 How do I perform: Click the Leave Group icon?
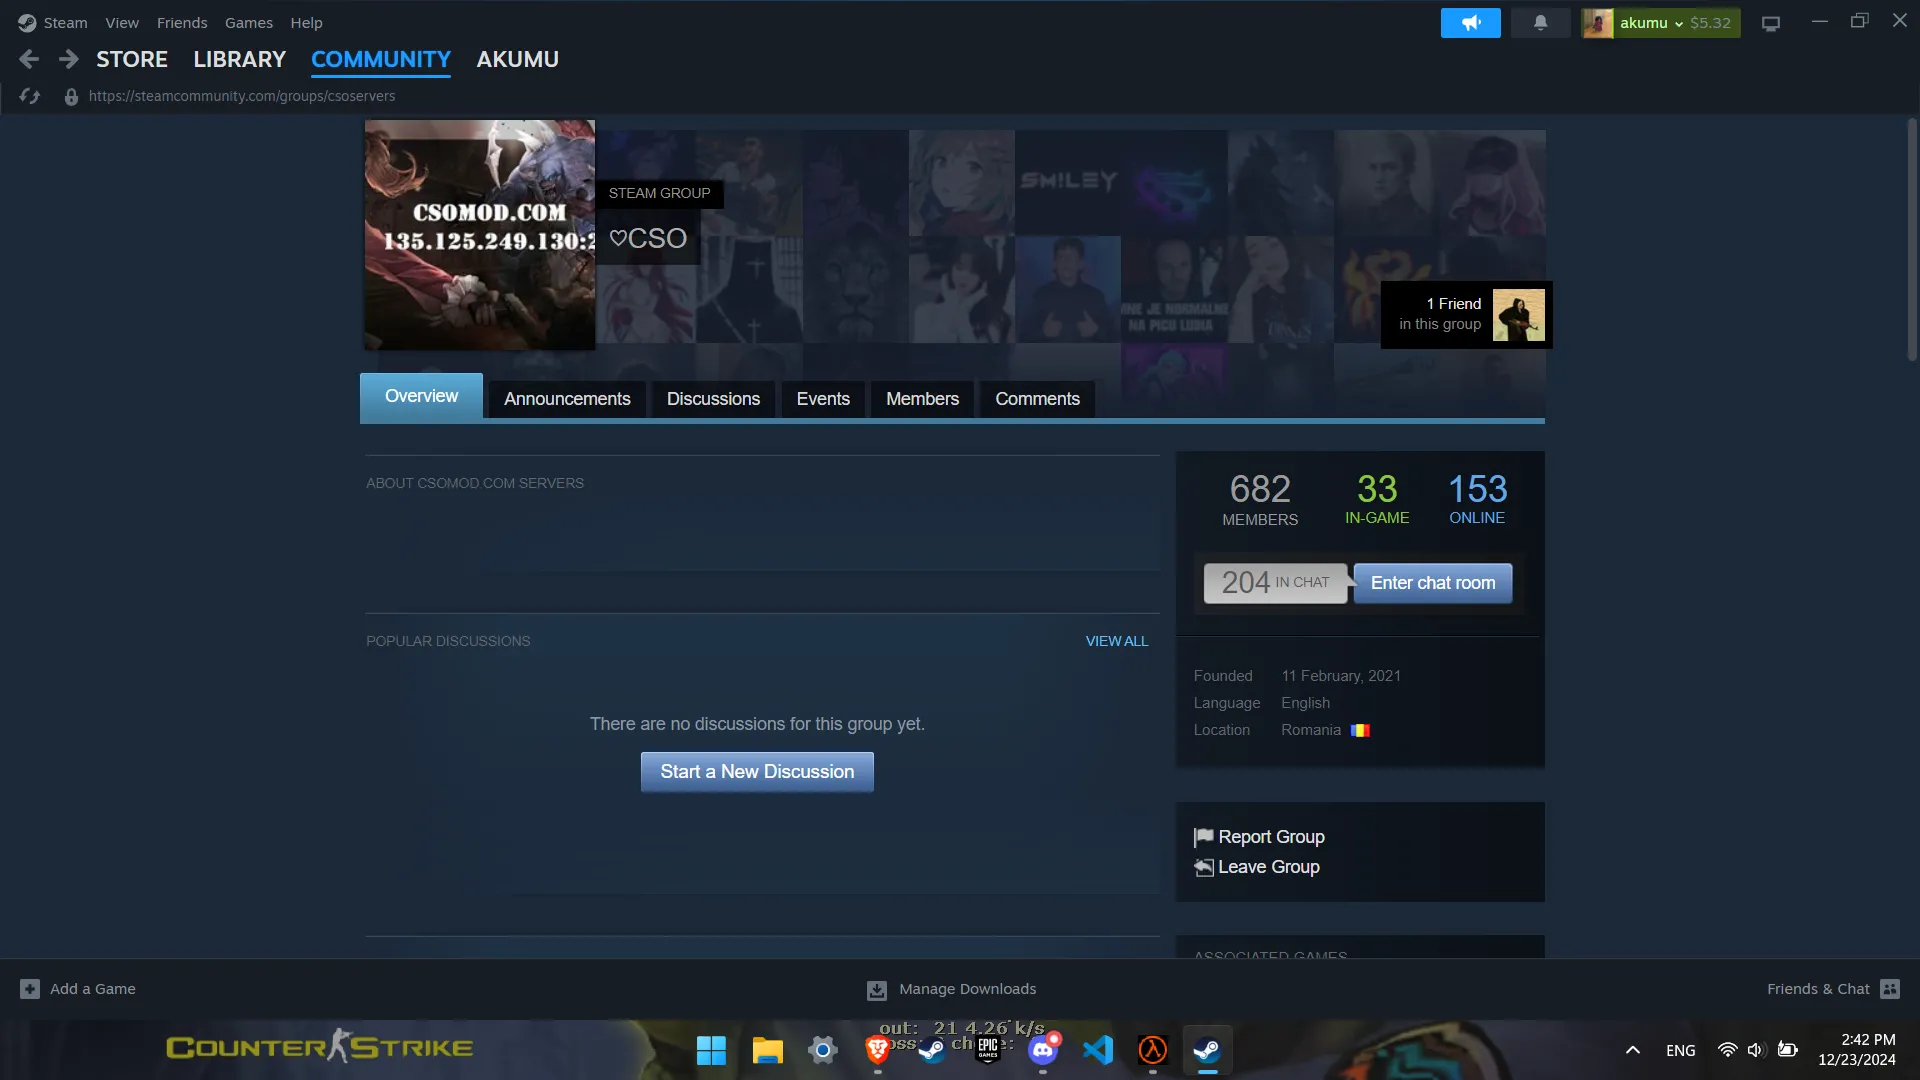pyautogui.click(x=1204, y=867)
